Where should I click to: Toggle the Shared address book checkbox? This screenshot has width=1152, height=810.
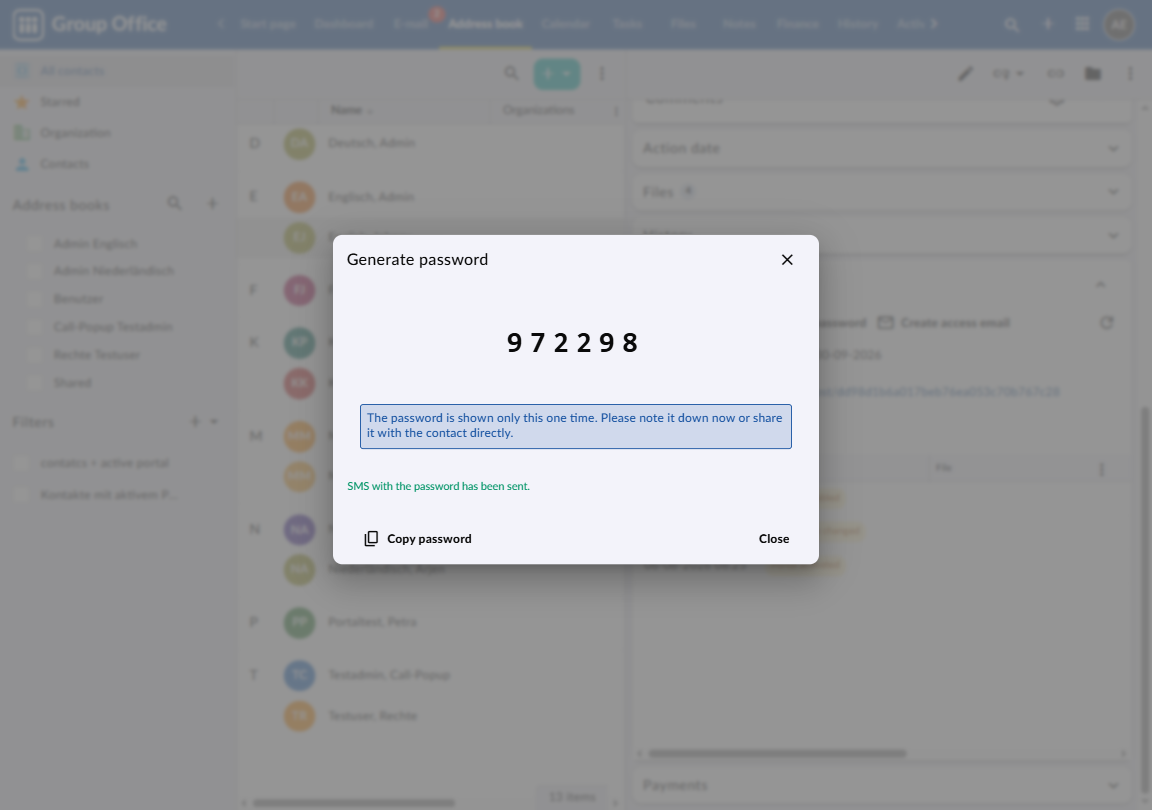pos(35,383)
